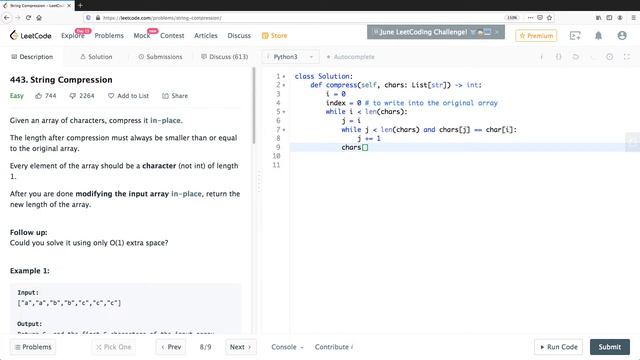640x360 pixels.
Task: Toggle the browser sidebar icon
Action: pos(609,18)
